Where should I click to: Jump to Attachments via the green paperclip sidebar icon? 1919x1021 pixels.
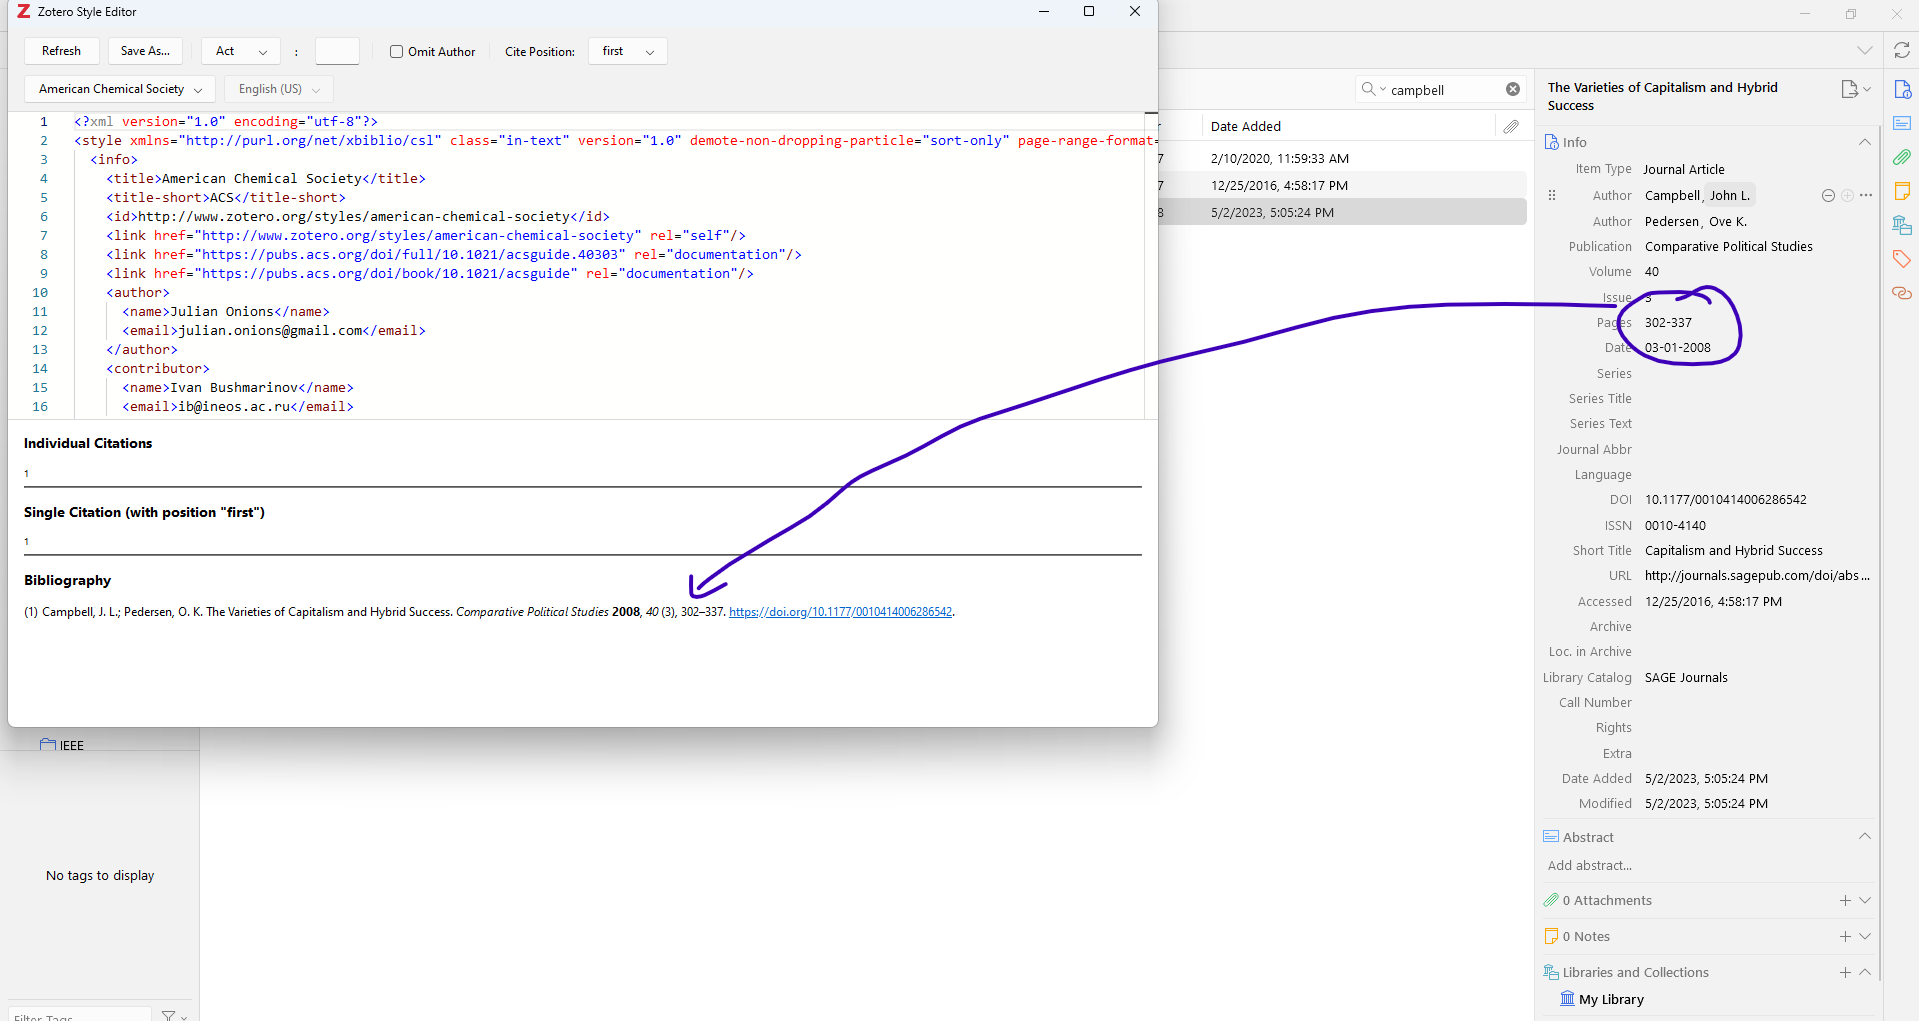(1902, 157)
